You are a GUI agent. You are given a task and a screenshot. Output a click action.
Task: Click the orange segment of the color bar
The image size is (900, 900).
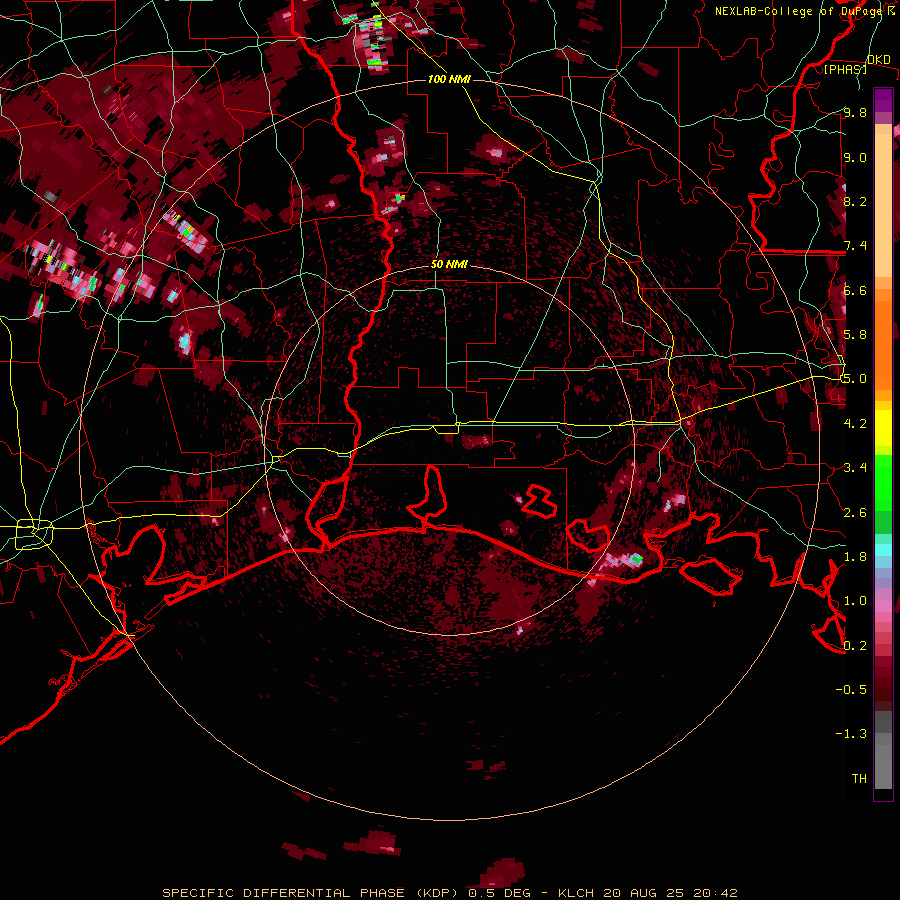pyautogui.click(x=883, y=344)
